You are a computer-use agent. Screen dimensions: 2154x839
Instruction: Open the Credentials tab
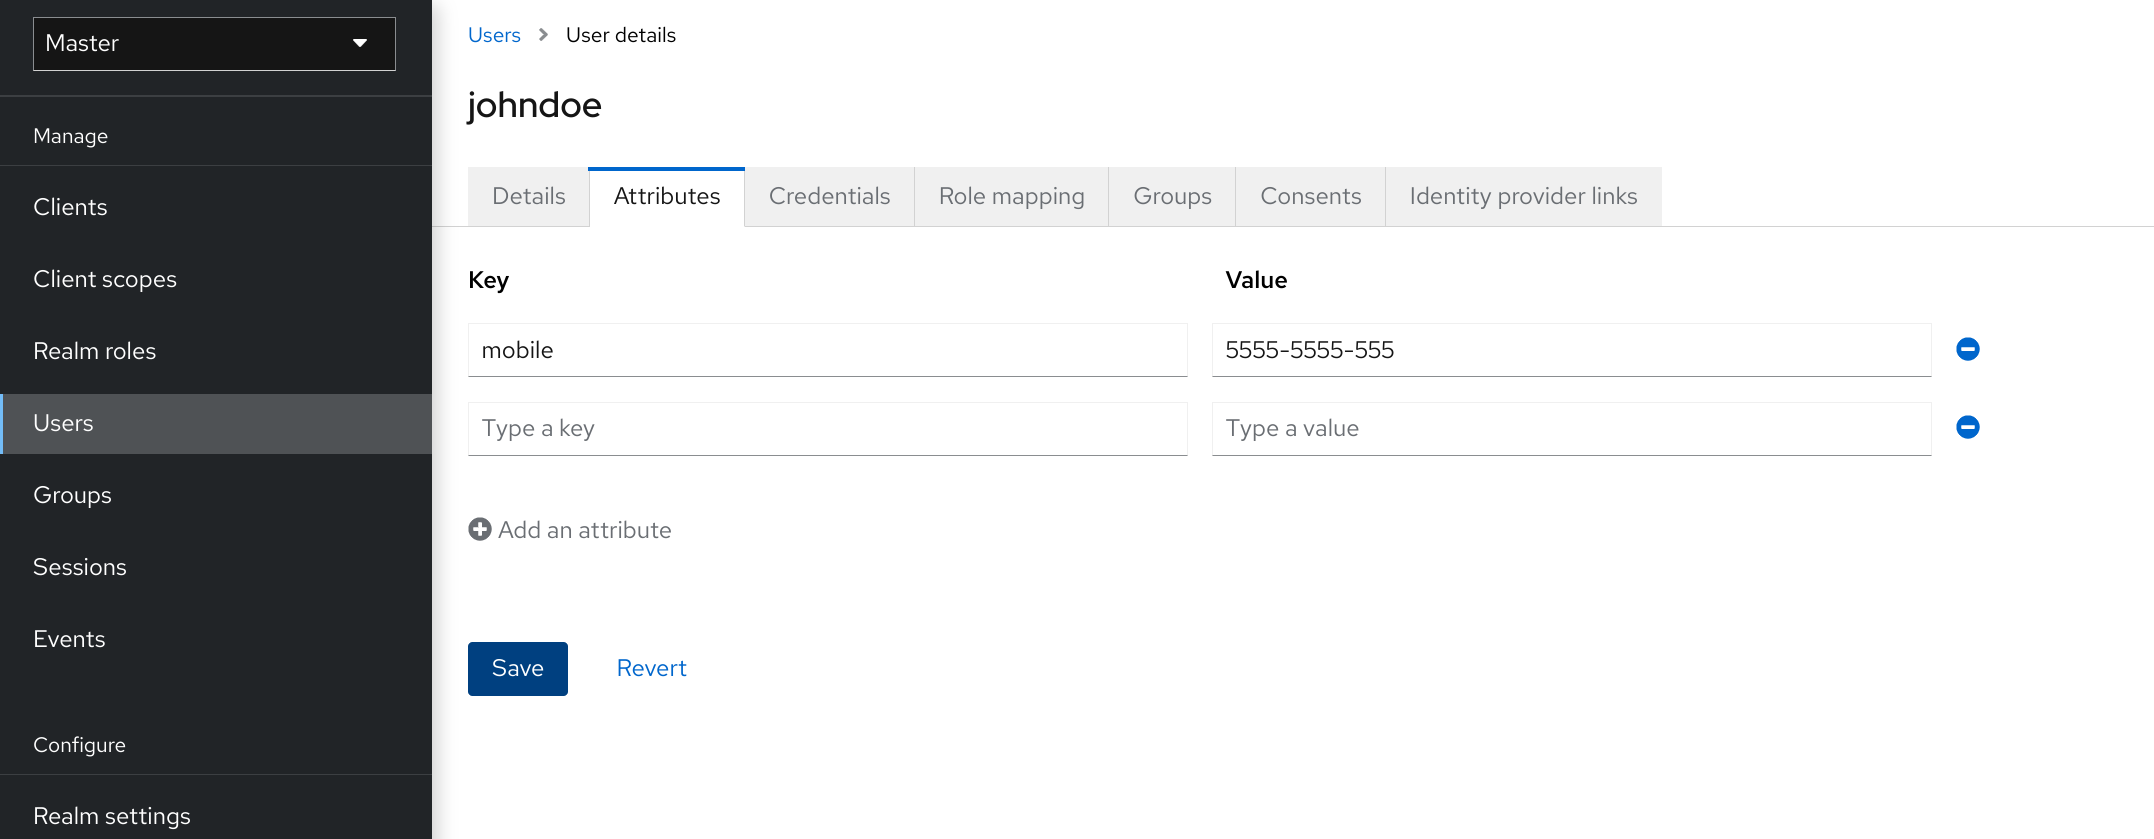829,196
